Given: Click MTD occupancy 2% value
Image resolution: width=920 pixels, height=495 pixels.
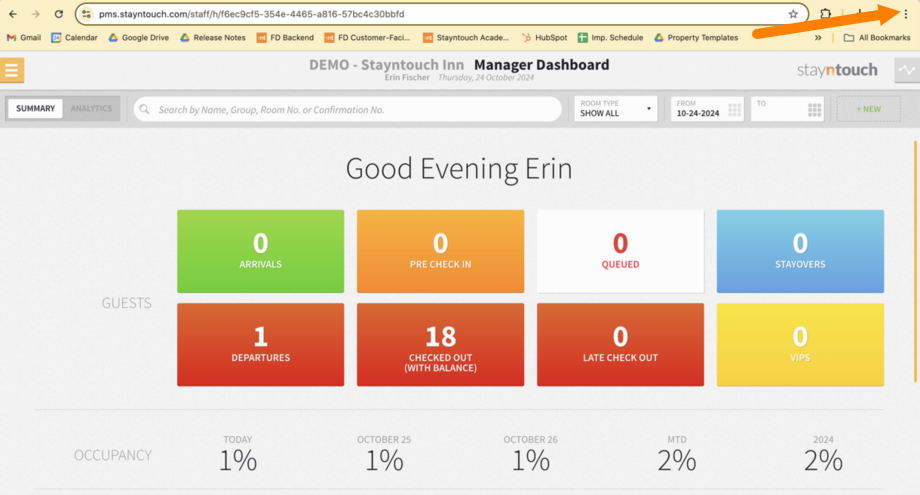Looking at the screenshot, I should click(677, 460).
